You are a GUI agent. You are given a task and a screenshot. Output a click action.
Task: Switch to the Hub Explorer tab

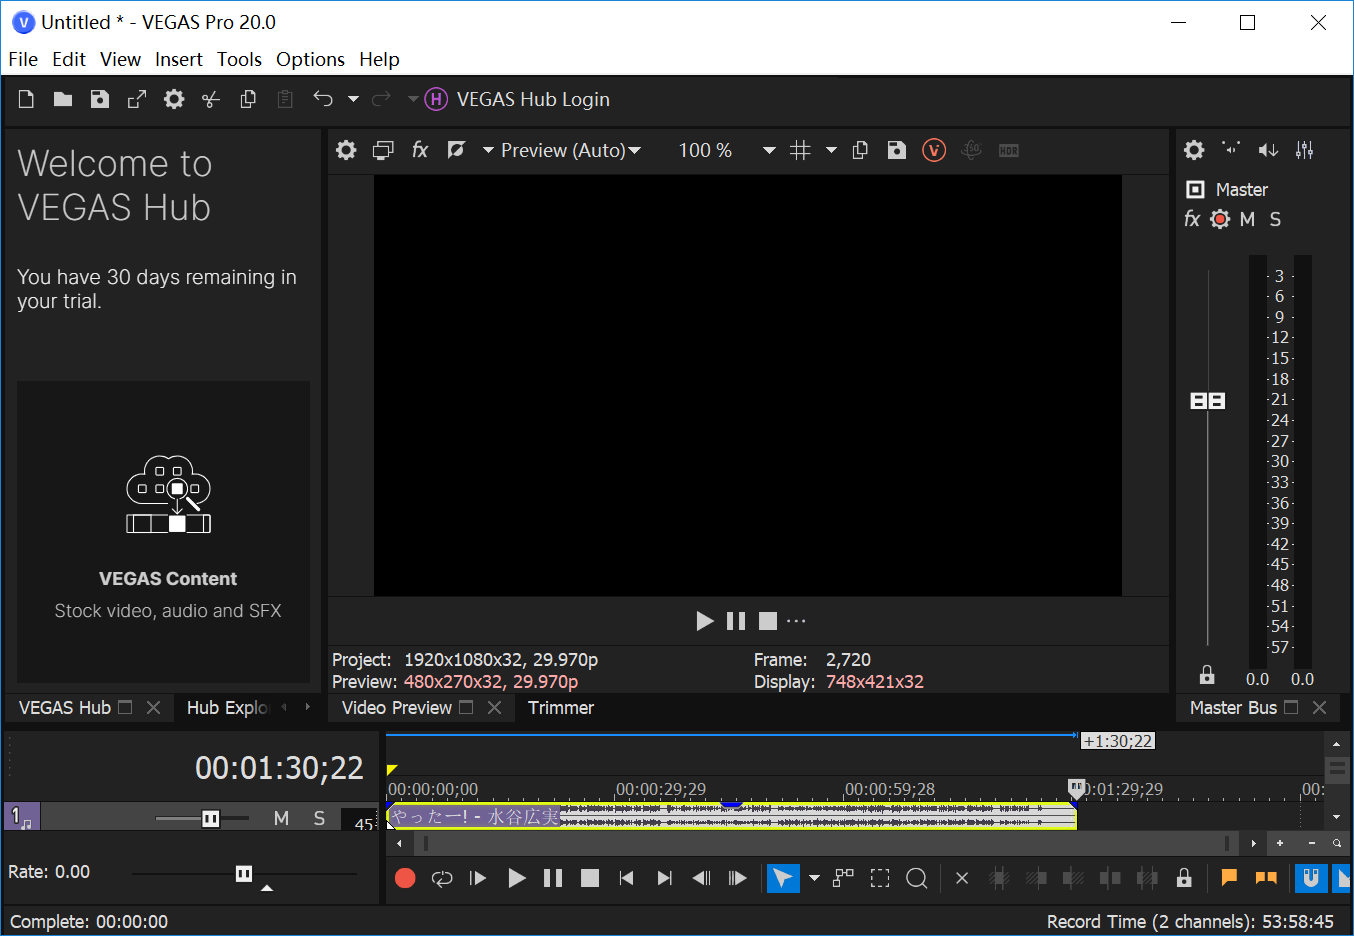pos(228,708)
